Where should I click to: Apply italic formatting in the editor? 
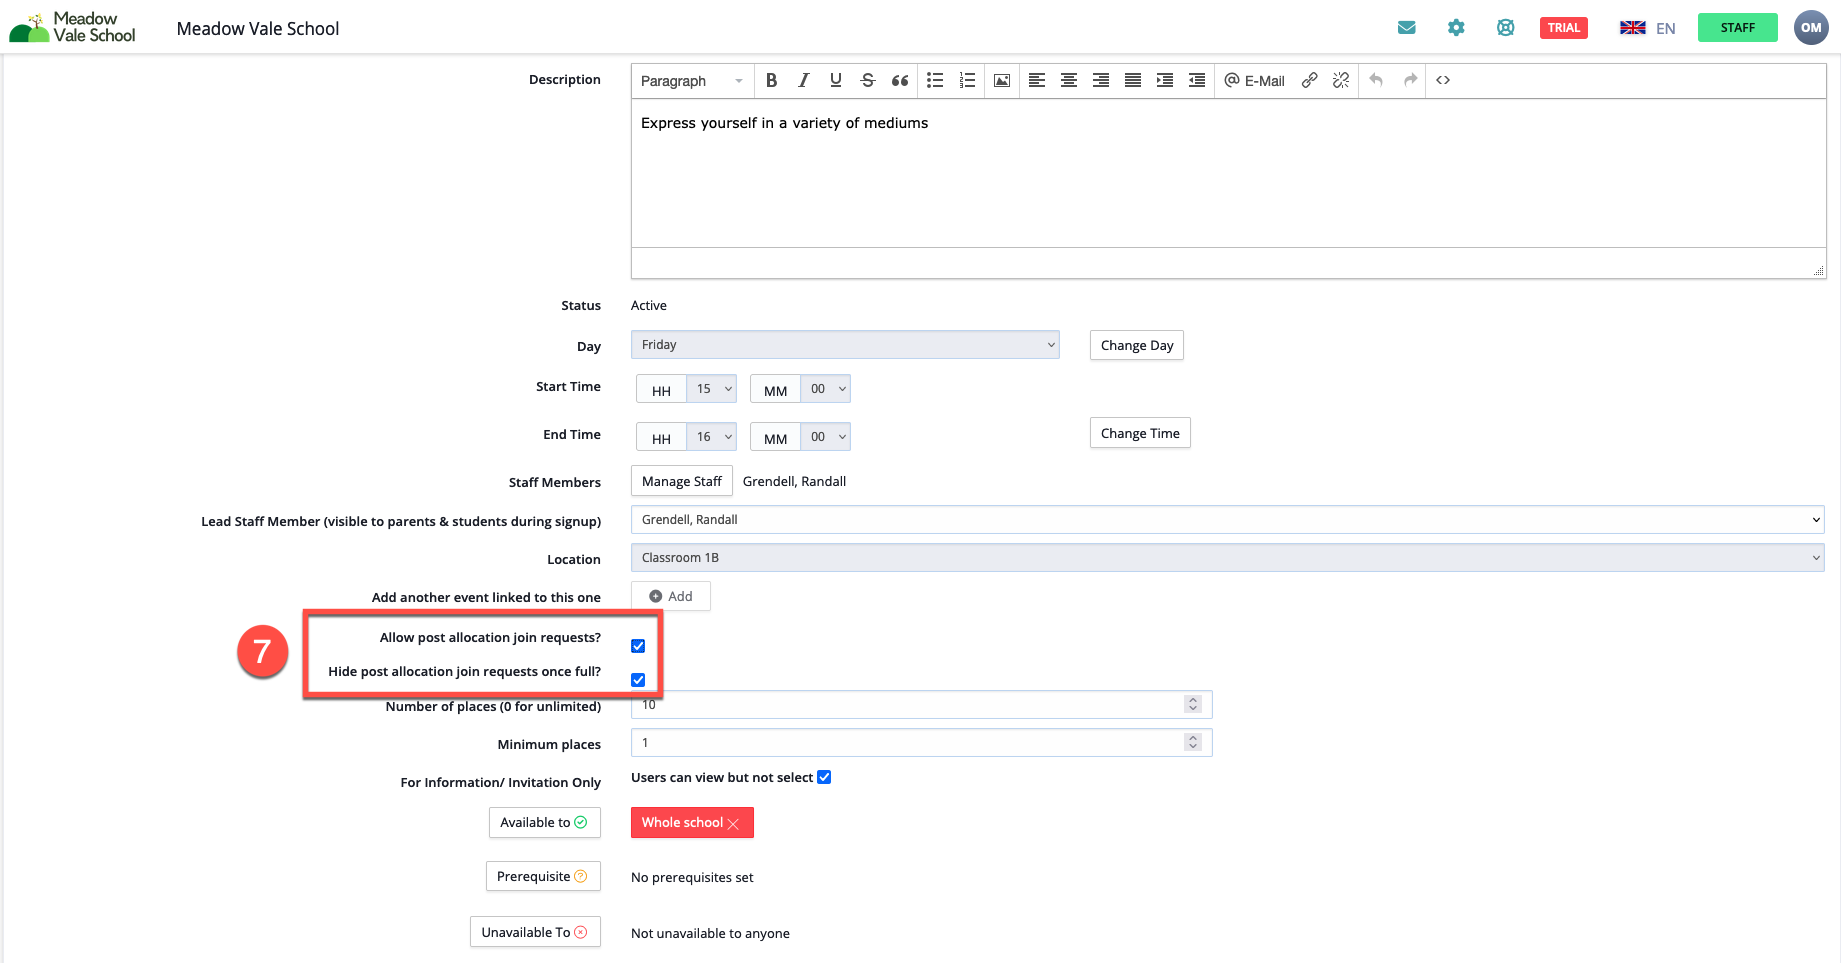[x=803, y=81]
